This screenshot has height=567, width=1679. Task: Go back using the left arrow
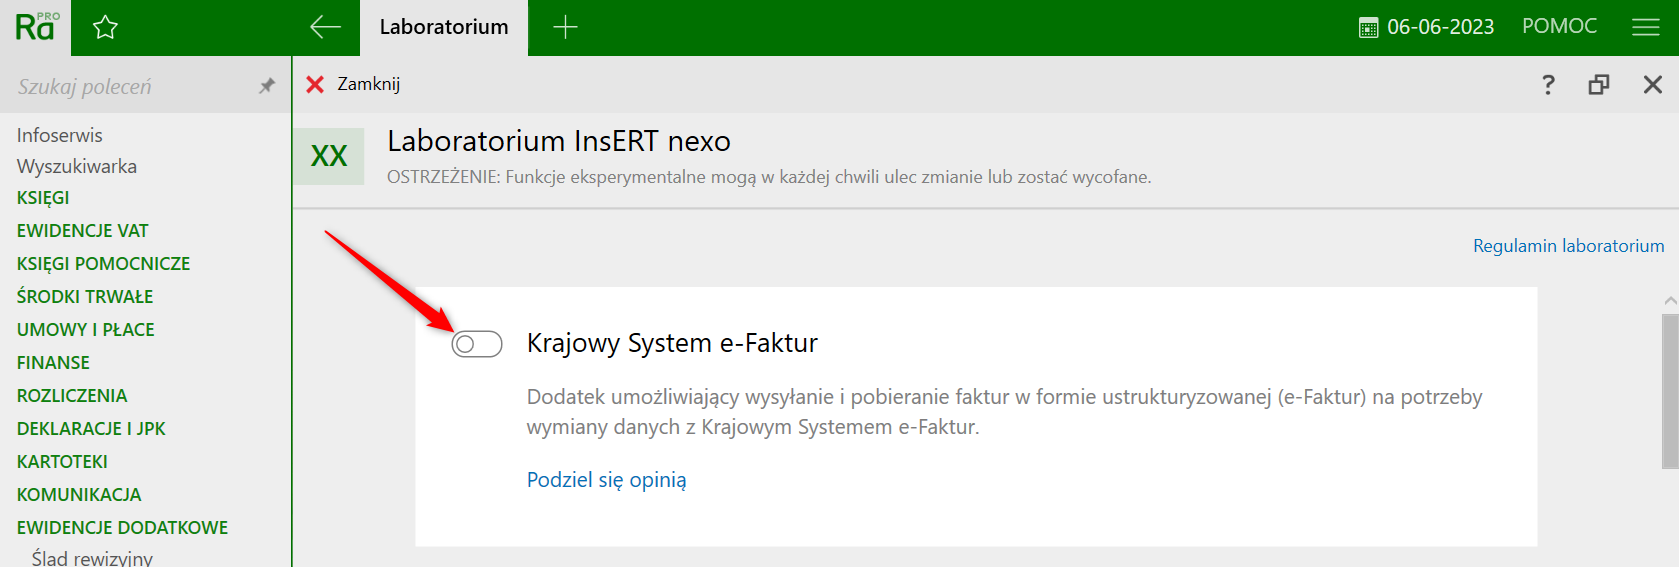[325, 27]
